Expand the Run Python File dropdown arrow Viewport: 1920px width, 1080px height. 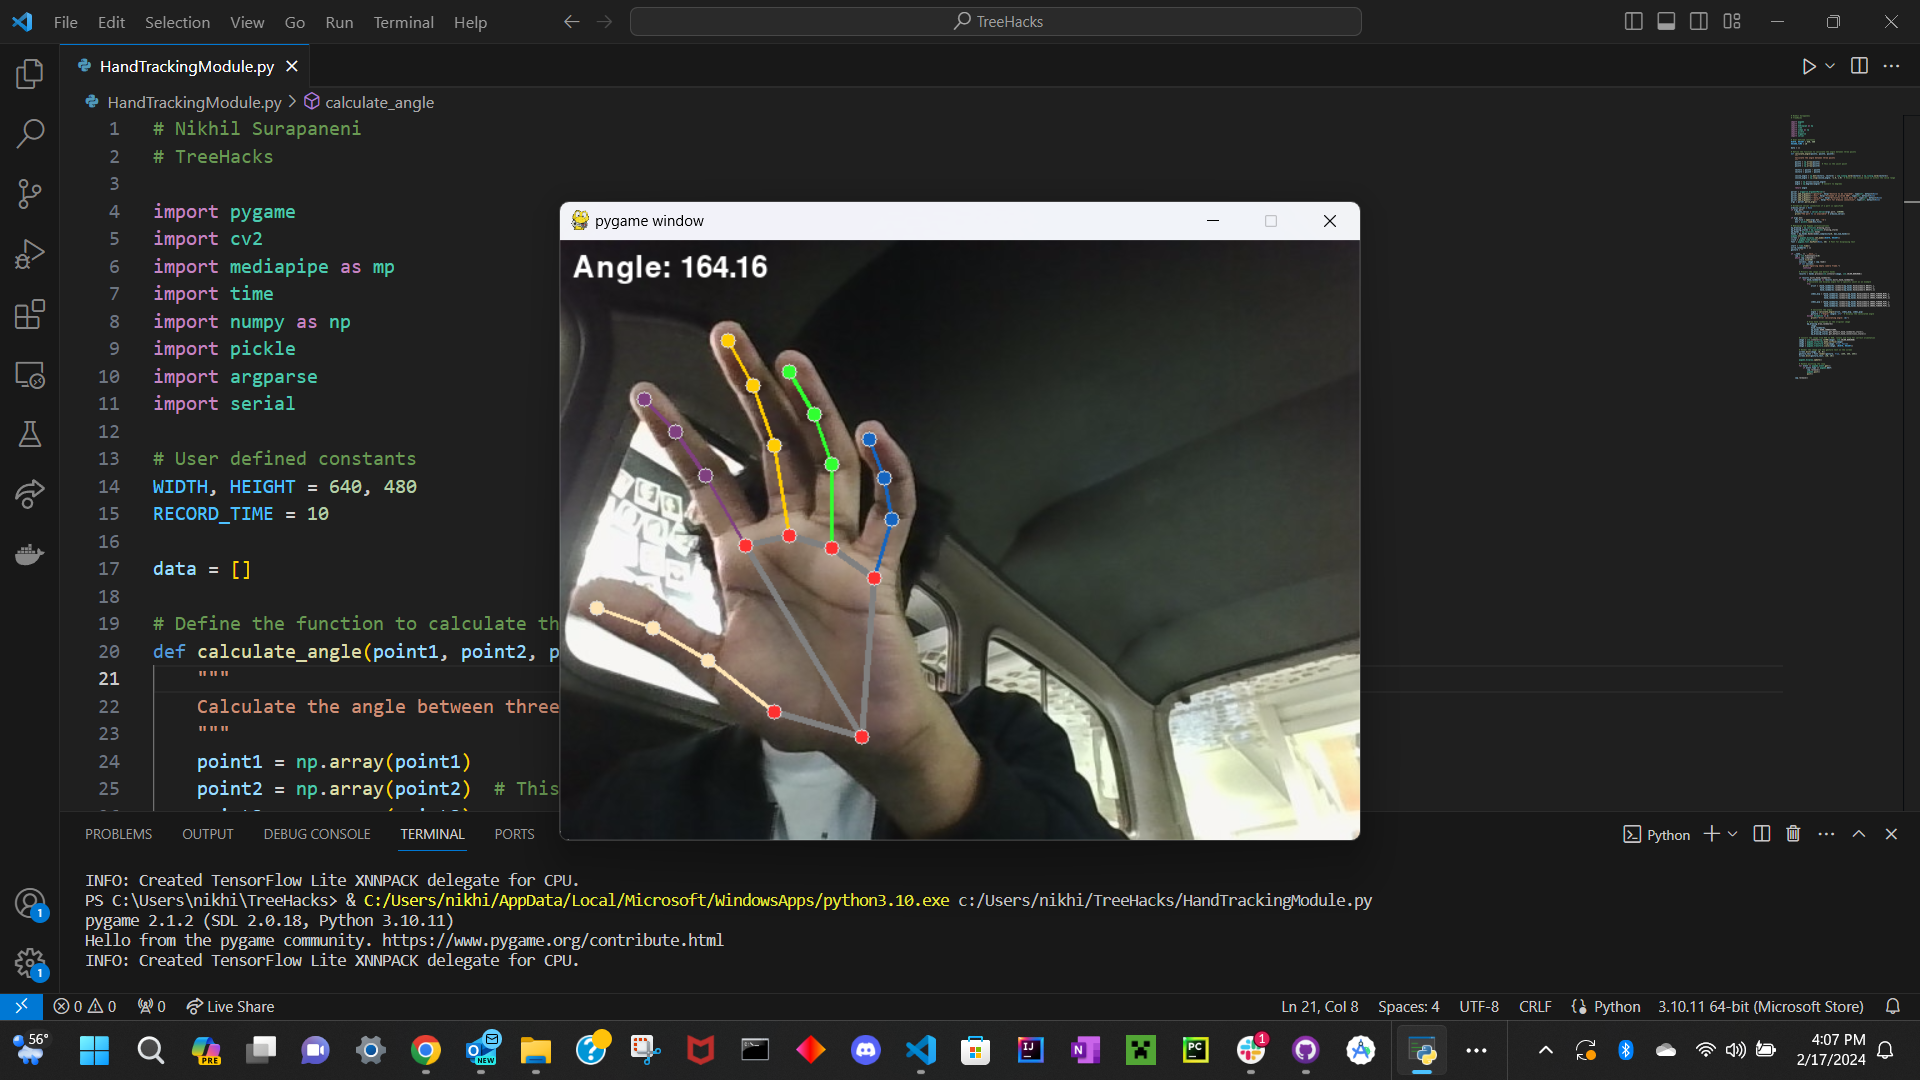tap(1830, 66)
